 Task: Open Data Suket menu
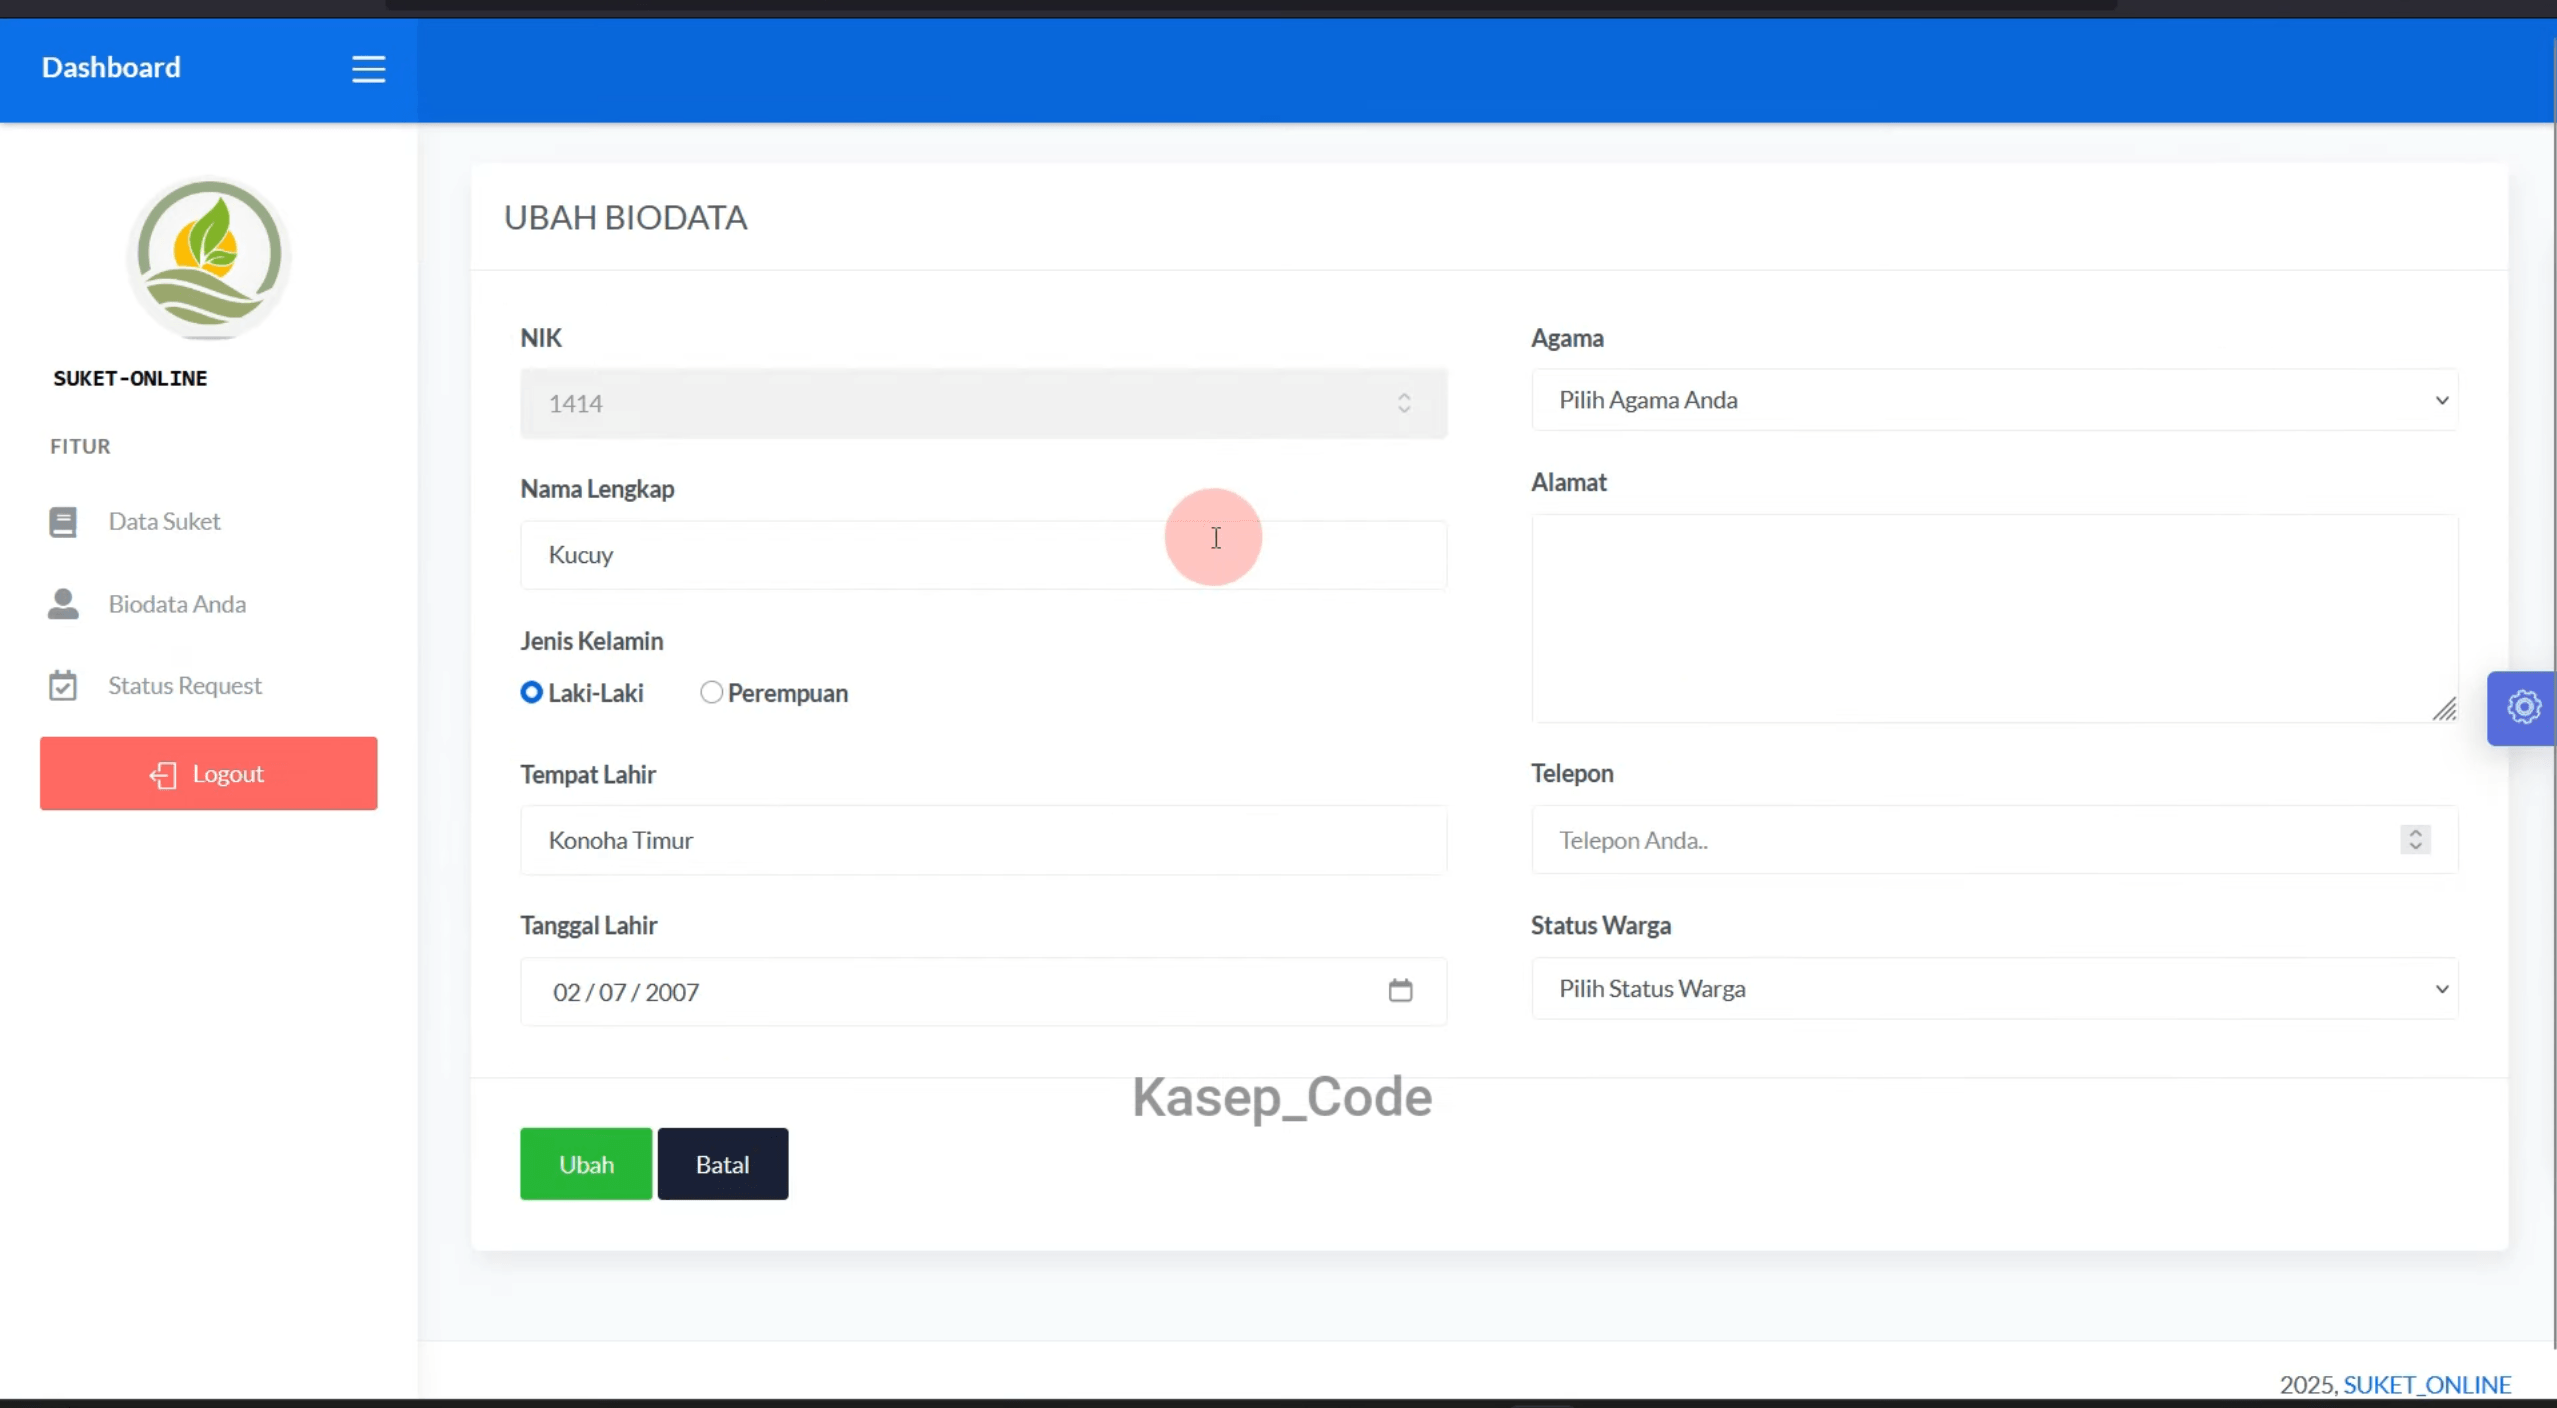pyautogui.click(x=164, y=521)
